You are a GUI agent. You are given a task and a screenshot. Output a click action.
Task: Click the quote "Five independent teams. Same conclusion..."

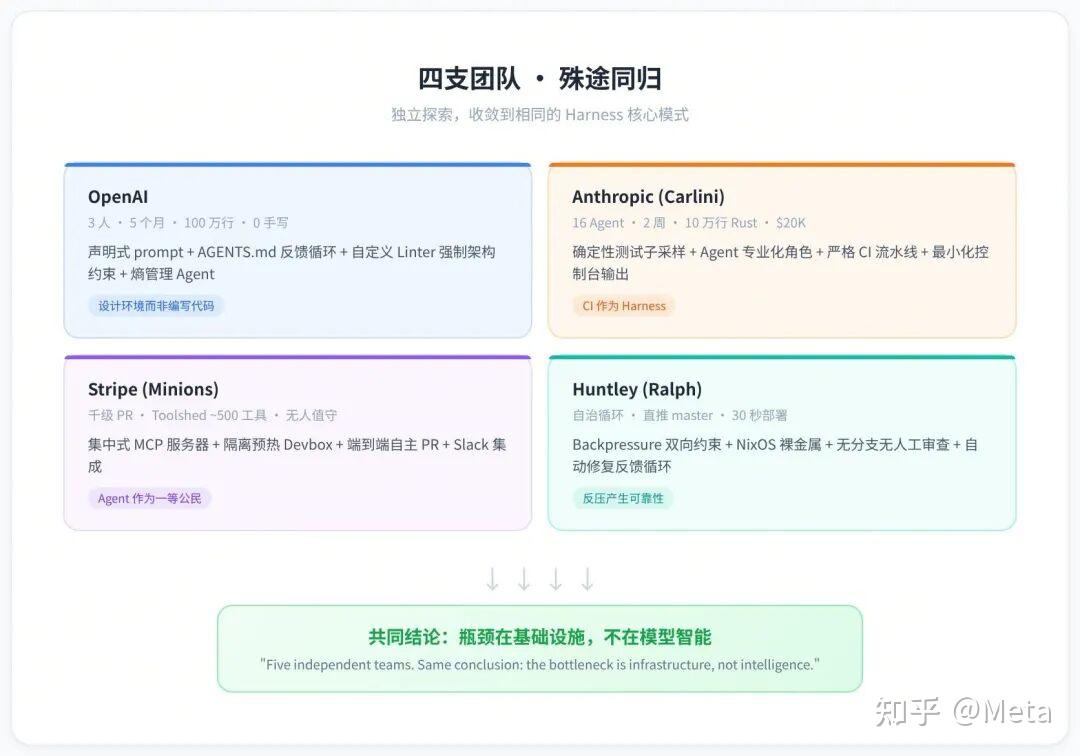pyautogui.click(x=539, y=665)
